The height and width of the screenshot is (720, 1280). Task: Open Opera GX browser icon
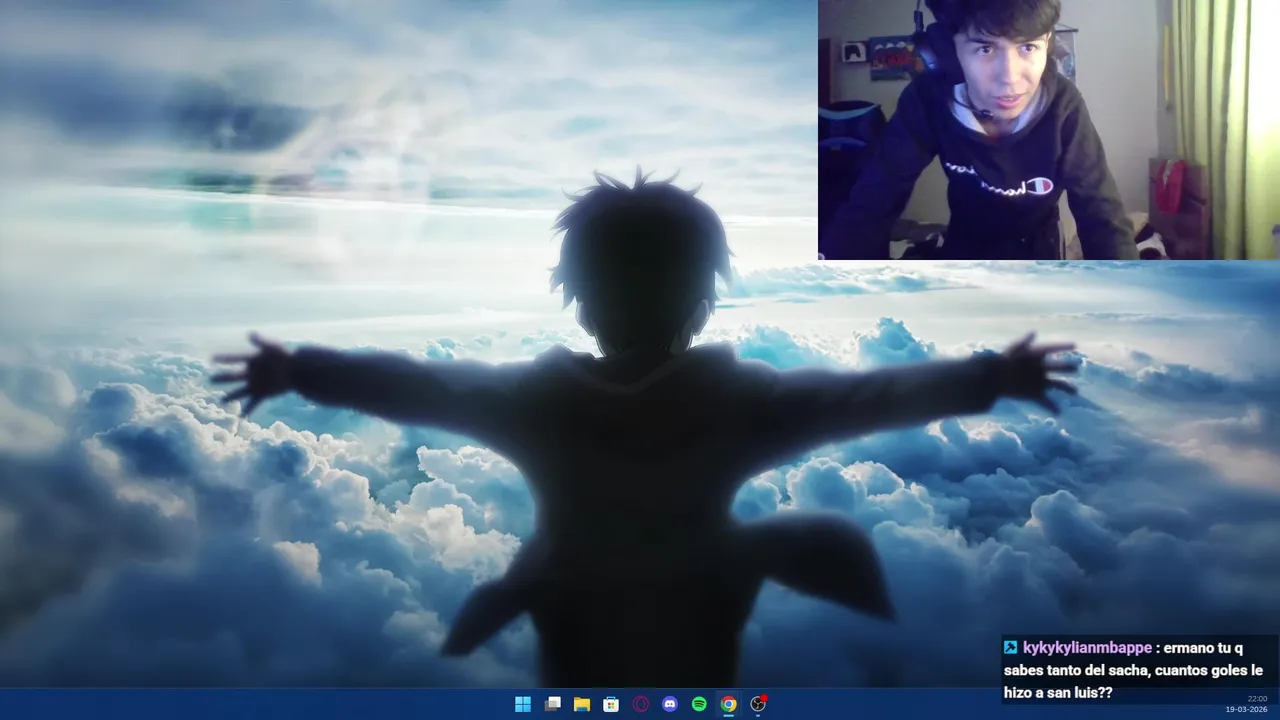pos(640,704)
